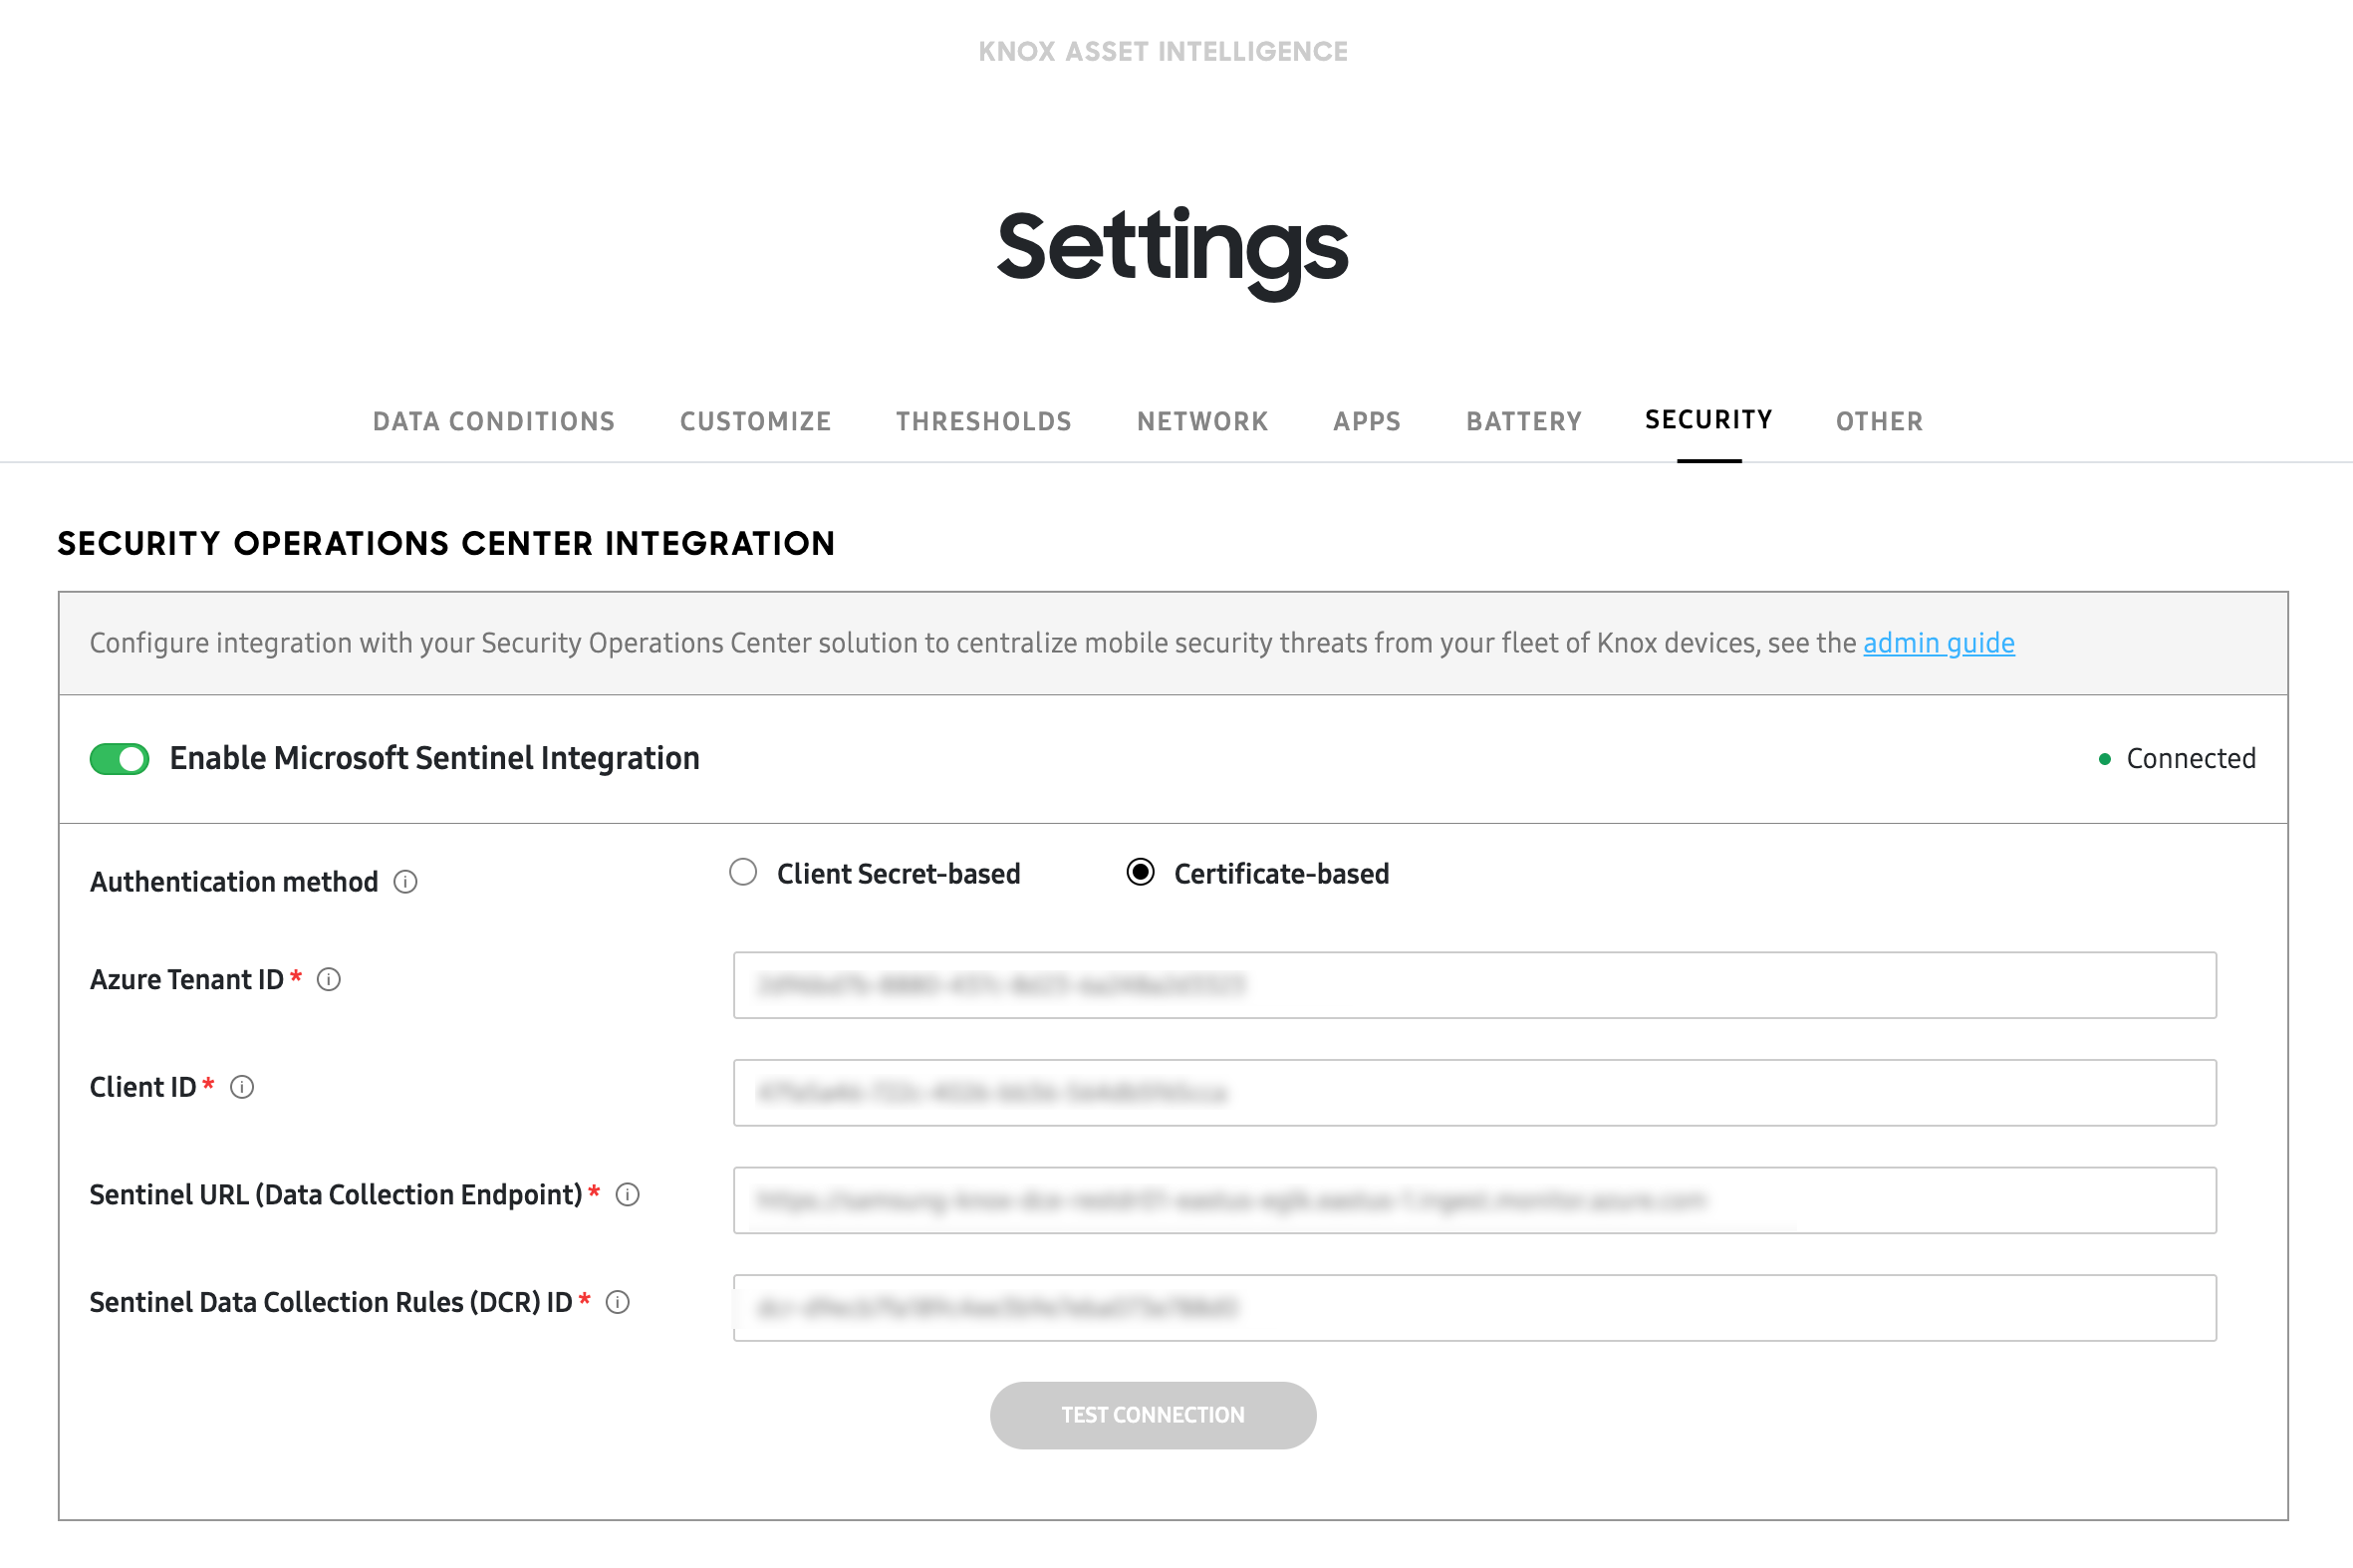Click info icon beside Authentication method
This screenshot has width=2353, height=1568.
[x=405, y=882]
